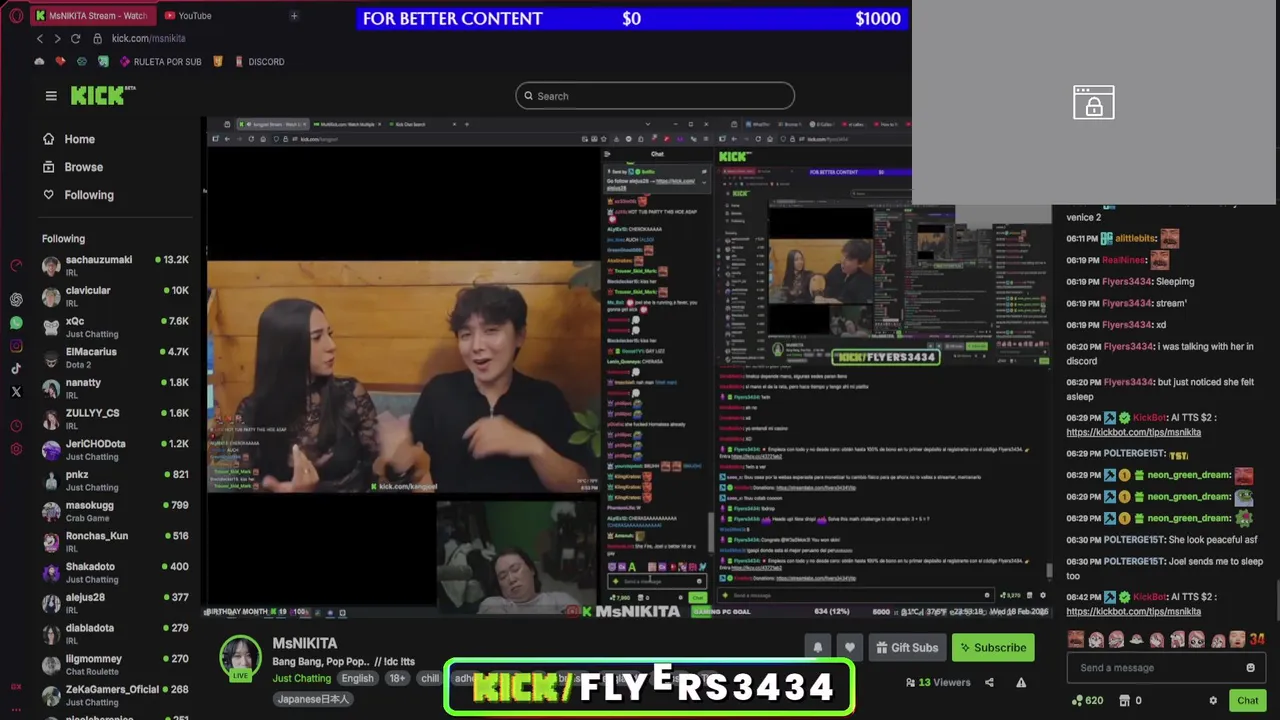This screenshot has height=720, width=1280.
Task: Open chat settings gear icon
Action: tap(1213, 700)
